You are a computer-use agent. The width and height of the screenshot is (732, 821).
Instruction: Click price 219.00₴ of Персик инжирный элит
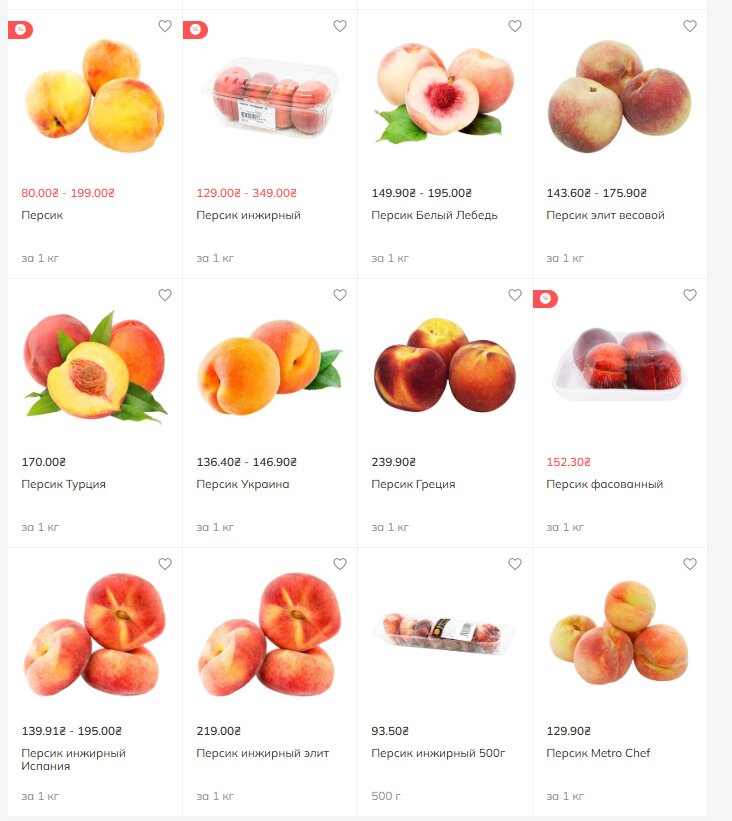218,731
